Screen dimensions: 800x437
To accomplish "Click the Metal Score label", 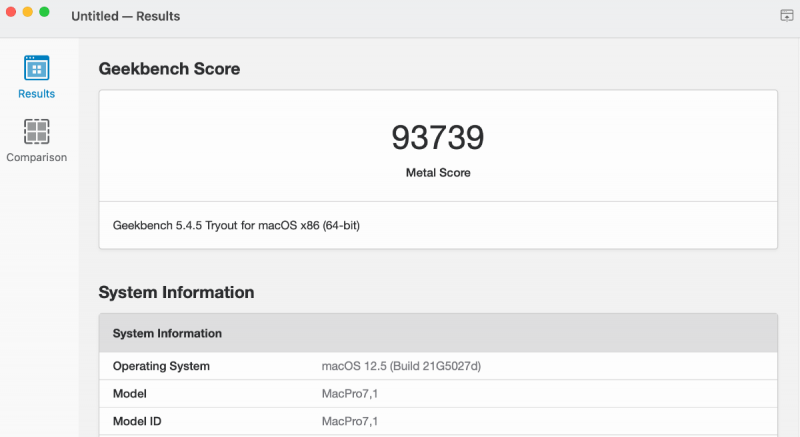I will tap(438, 173).
